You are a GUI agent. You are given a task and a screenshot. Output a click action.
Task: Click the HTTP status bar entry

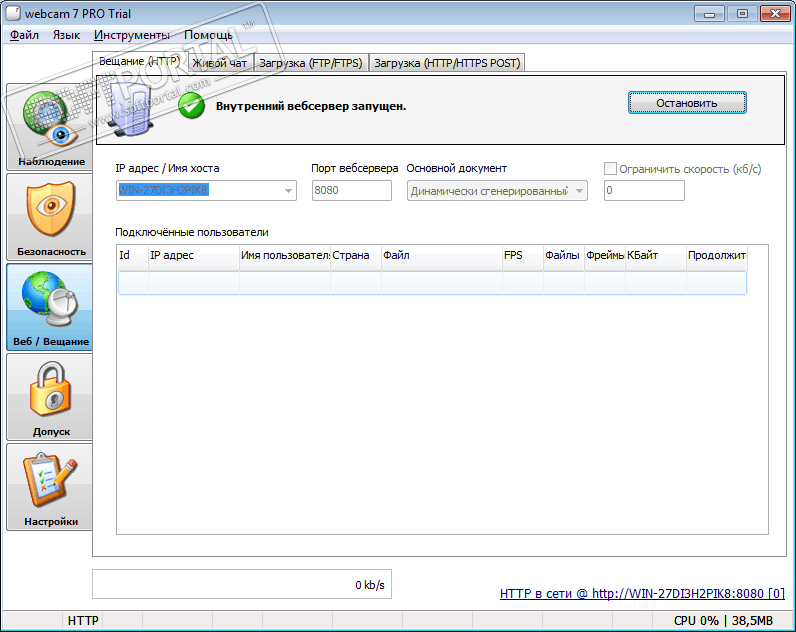83,620
